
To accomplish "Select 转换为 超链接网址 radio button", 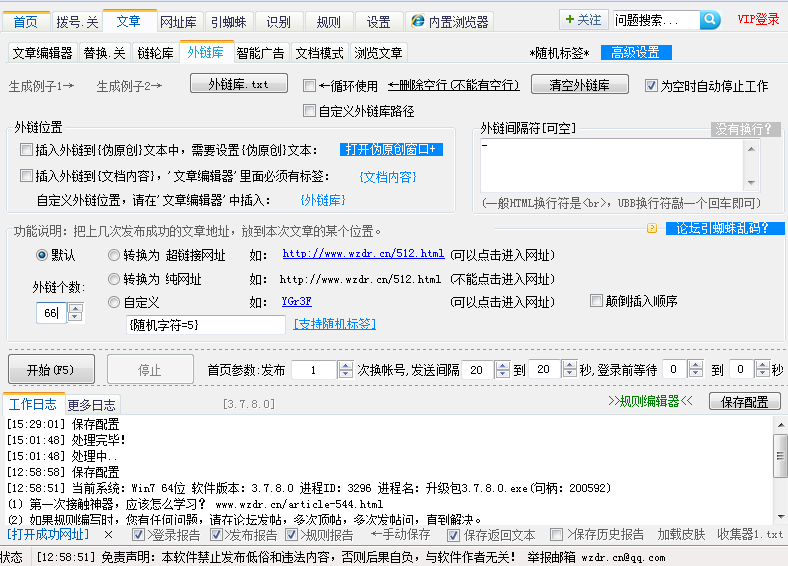I will click(114, 255).
